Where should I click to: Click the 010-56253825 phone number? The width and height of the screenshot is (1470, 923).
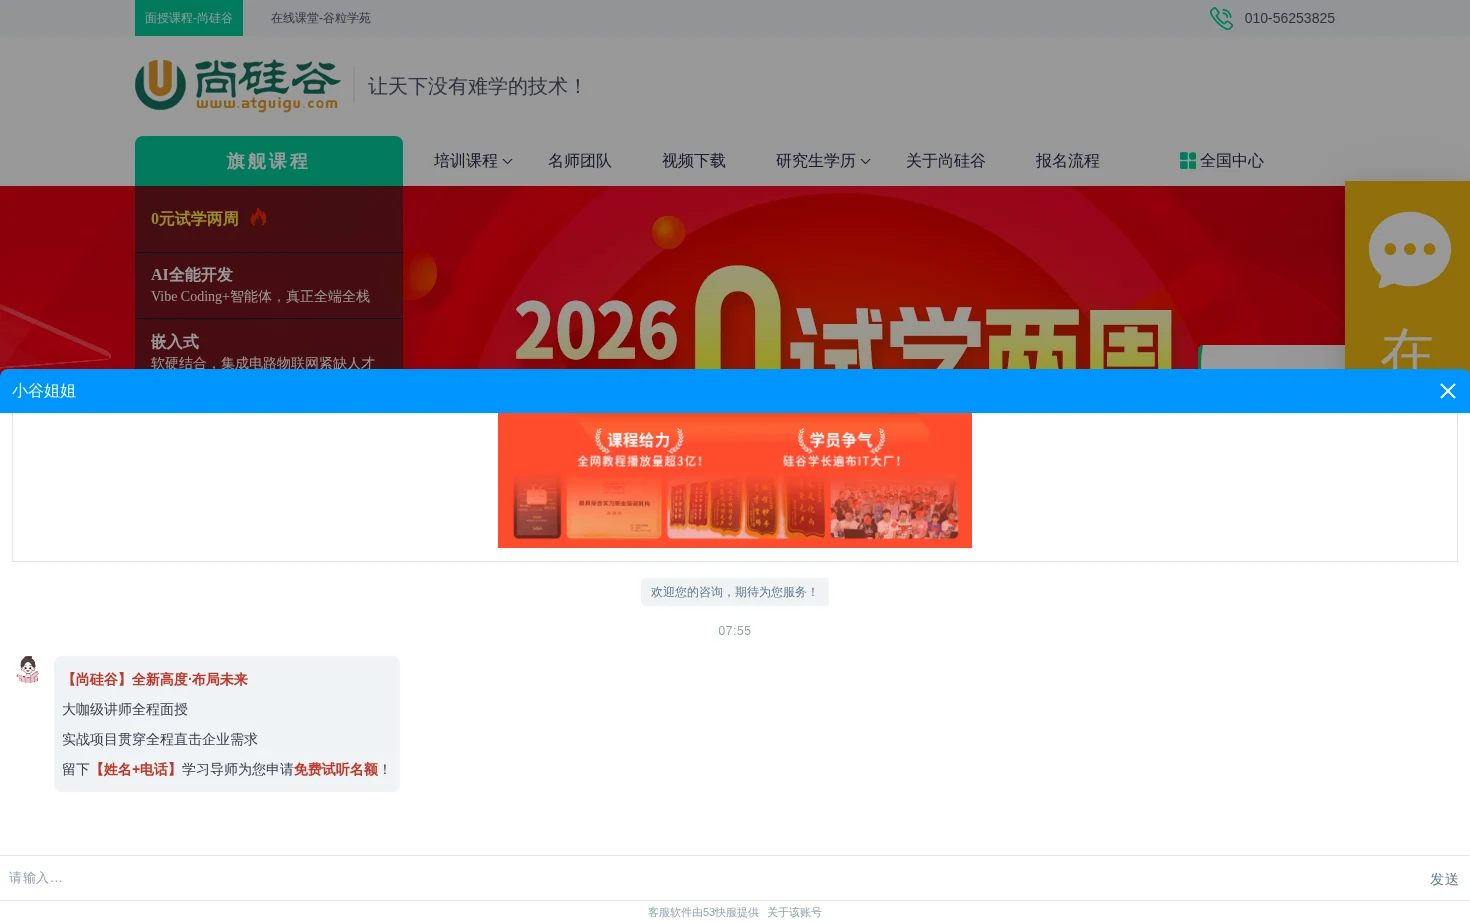pyautogui.click(x=1289, y=18)
